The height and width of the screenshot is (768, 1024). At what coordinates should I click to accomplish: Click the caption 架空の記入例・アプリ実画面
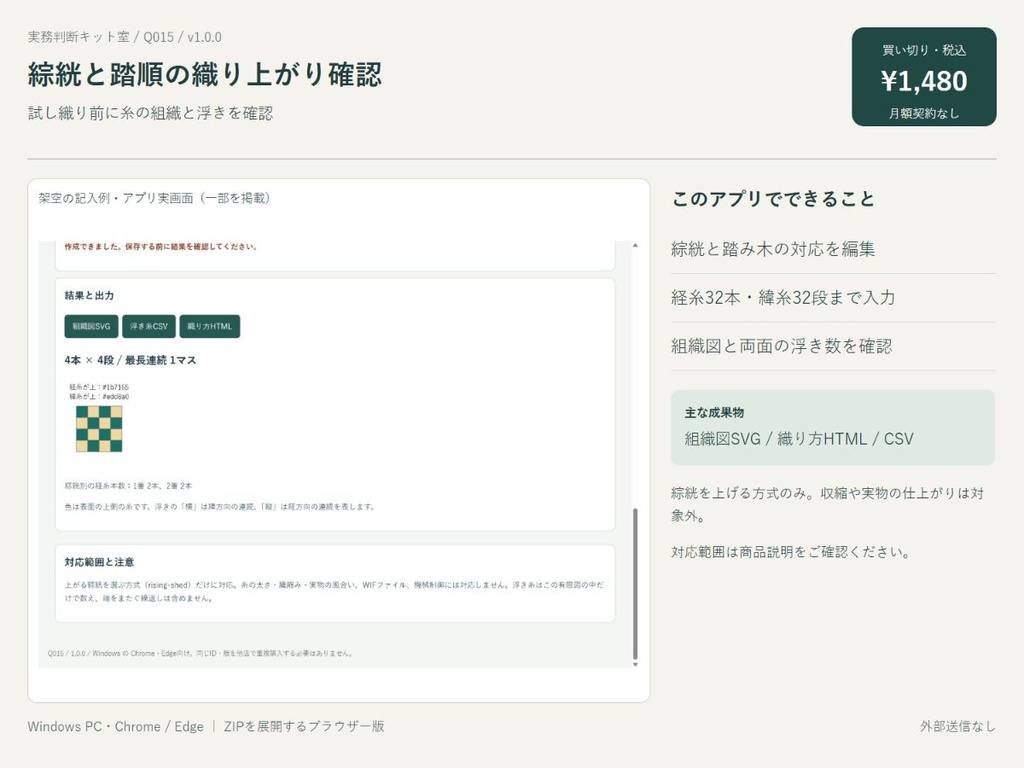coord(154,198)
